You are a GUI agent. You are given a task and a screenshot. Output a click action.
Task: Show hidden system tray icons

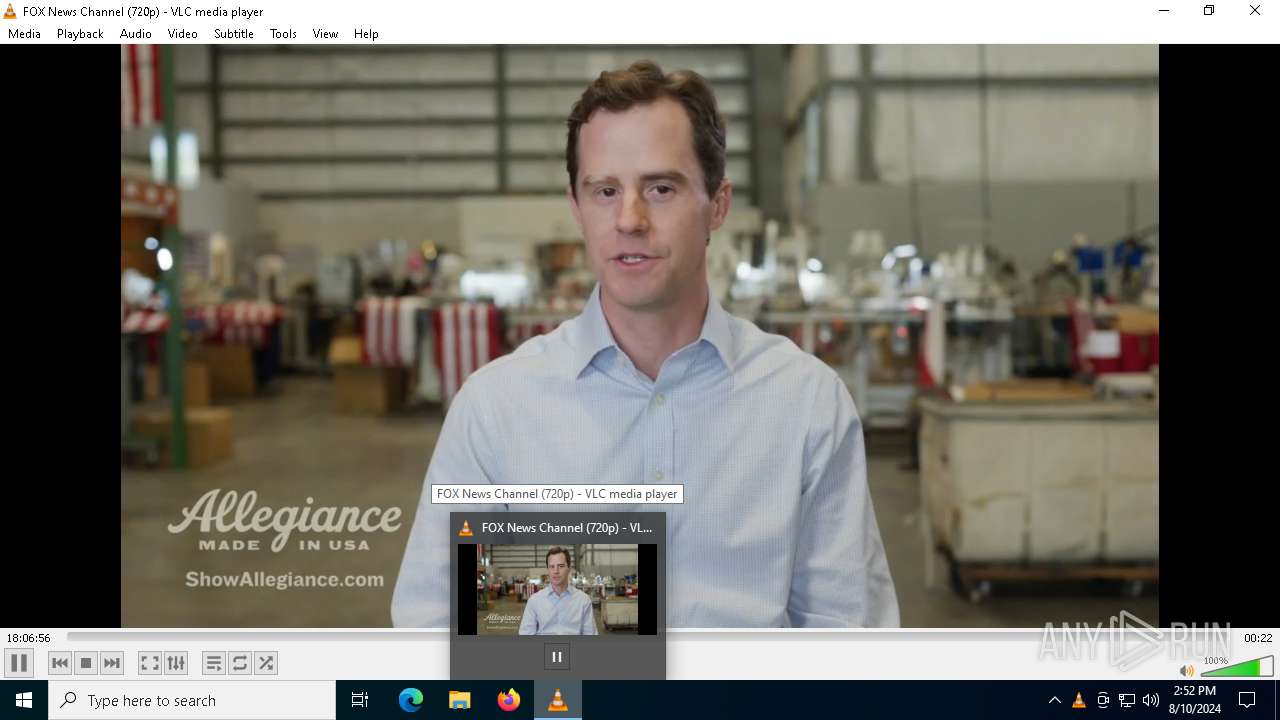tap(1054, 700)
